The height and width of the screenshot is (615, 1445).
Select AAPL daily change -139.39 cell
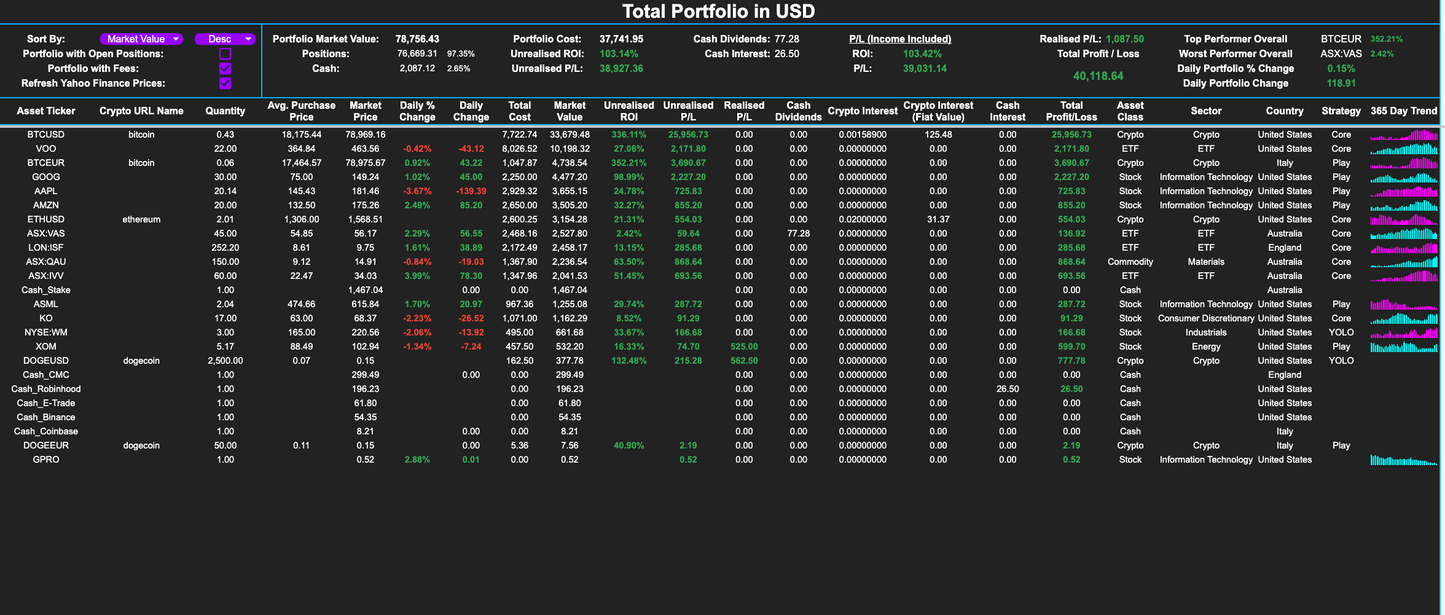coord(471,191)
